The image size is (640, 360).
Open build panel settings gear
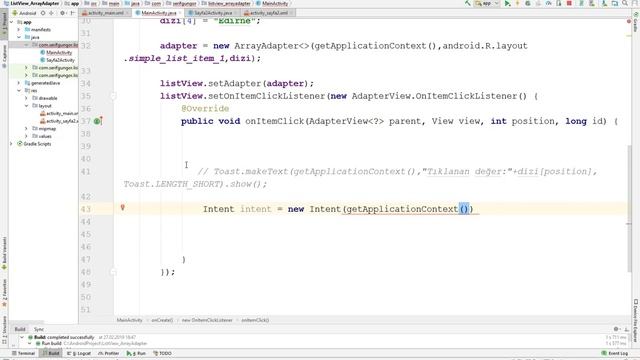pyautogui.click(x=616, y=329)
